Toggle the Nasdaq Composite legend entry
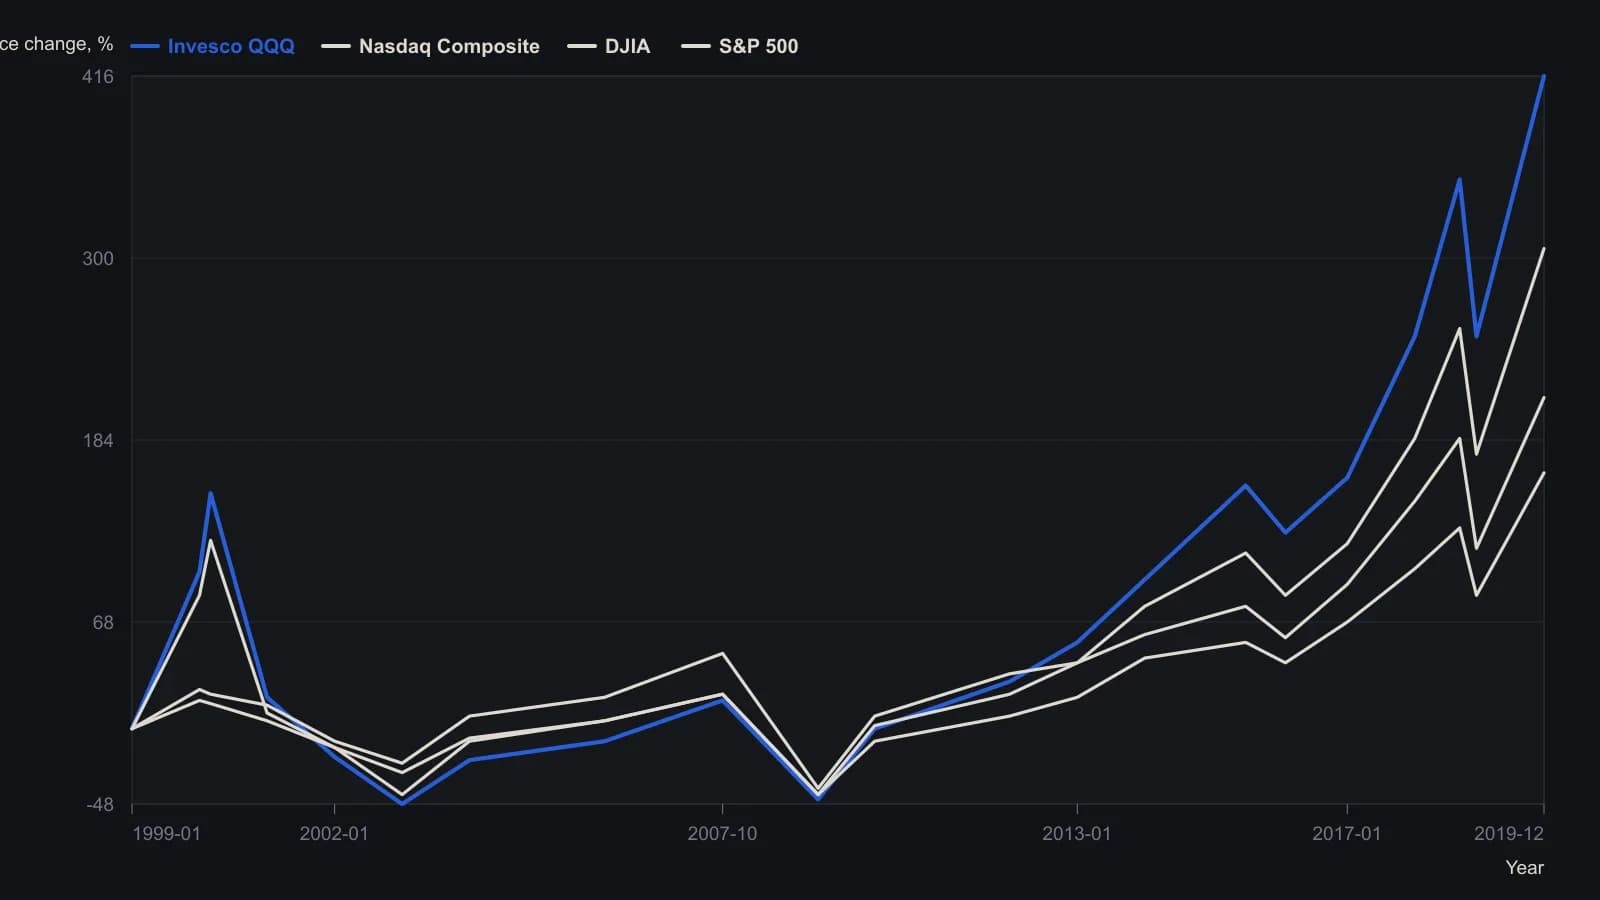The height and width of the screenshot is (900, 1600). pyautogui.click(x=430, y=46)
